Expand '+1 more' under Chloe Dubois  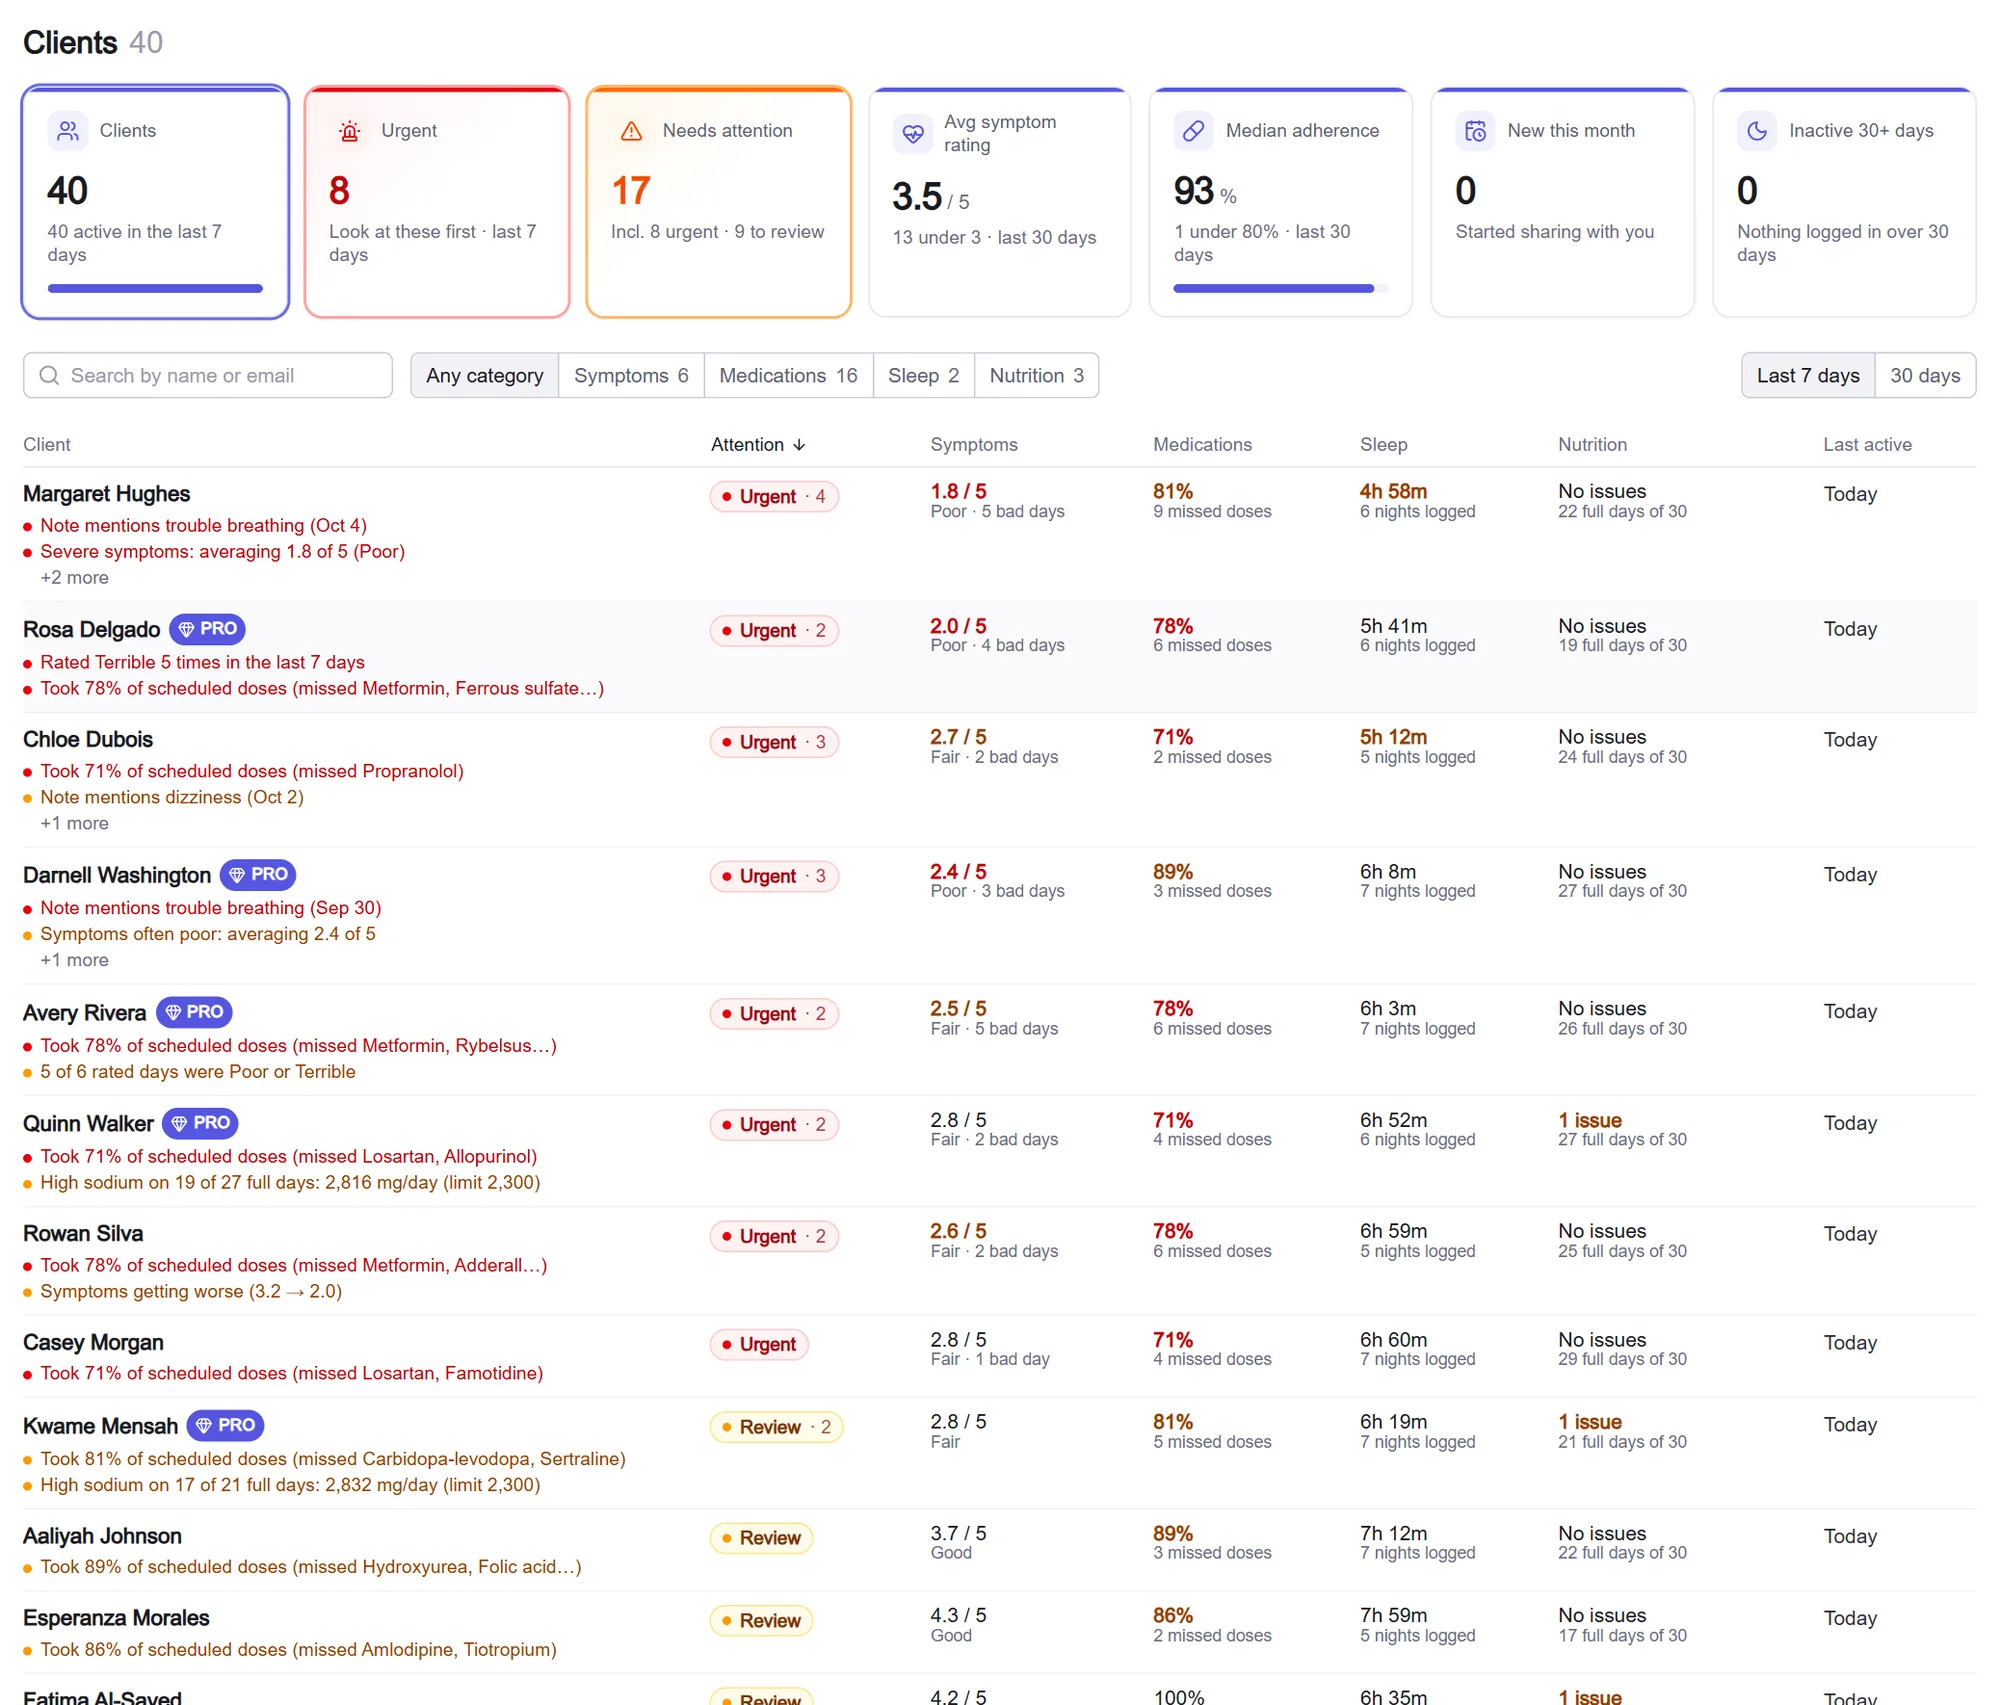click(74, 824)
